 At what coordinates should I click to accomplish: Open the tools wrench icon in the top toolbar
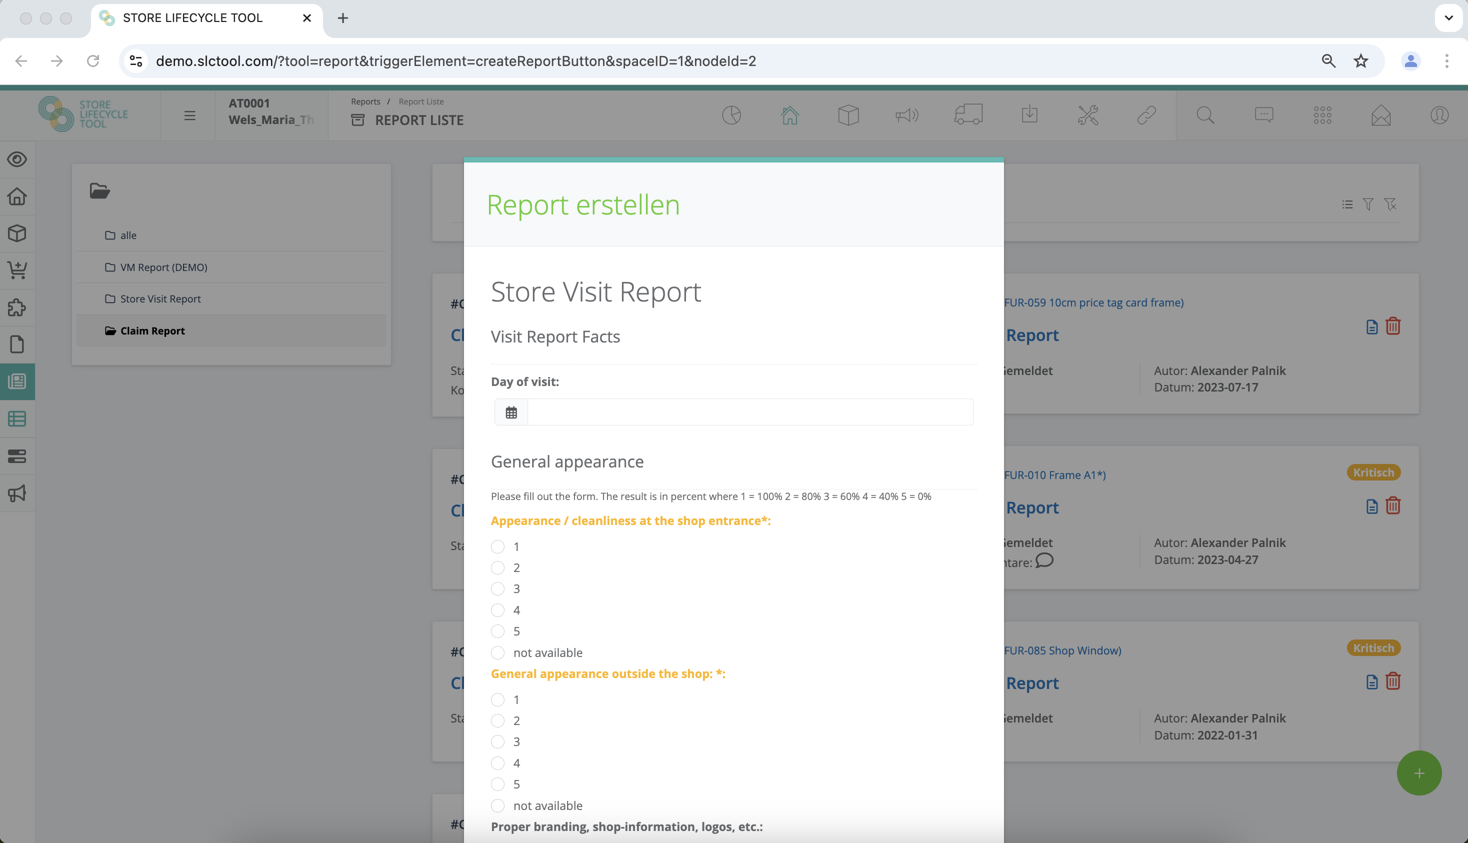1088,116
